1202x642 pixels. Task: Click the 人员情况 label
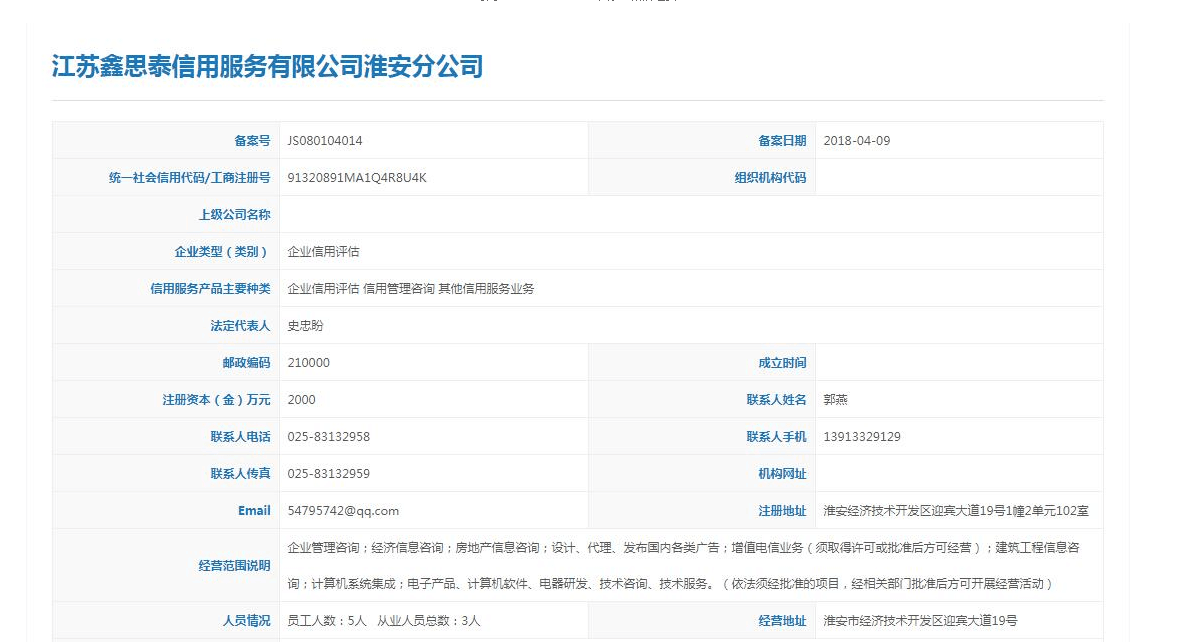click(x=247, y=621)
